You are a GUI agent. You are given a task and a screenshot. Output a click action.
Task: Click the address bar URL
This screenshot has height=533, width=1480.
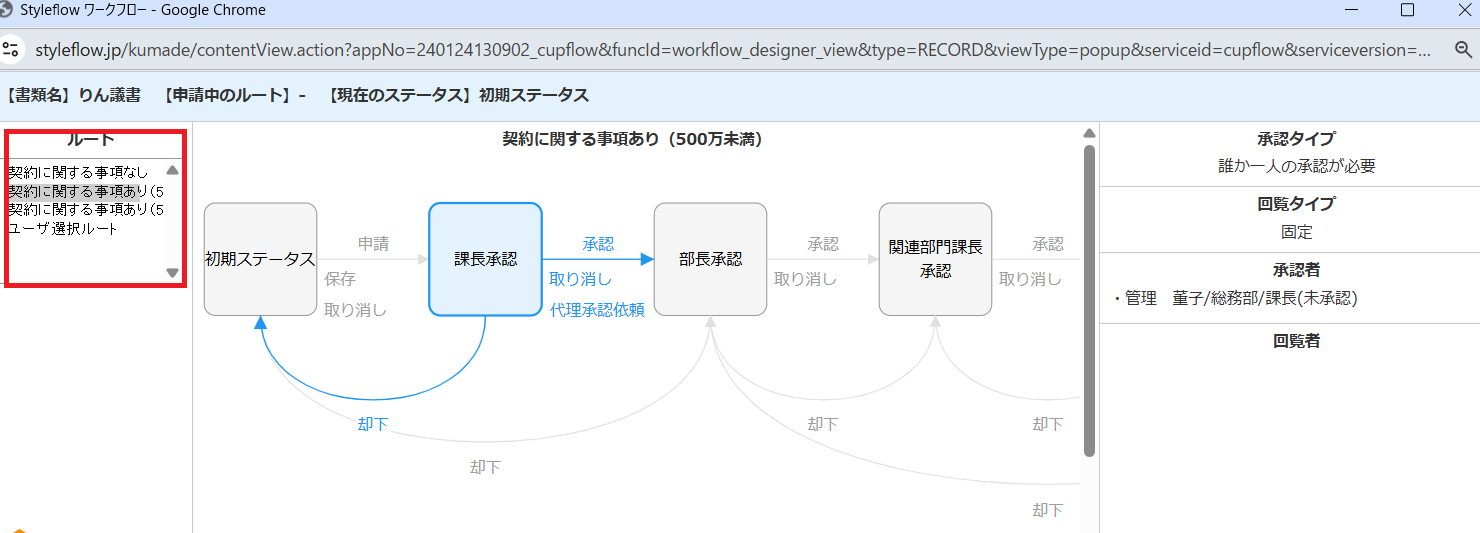(x=733, y=49)
